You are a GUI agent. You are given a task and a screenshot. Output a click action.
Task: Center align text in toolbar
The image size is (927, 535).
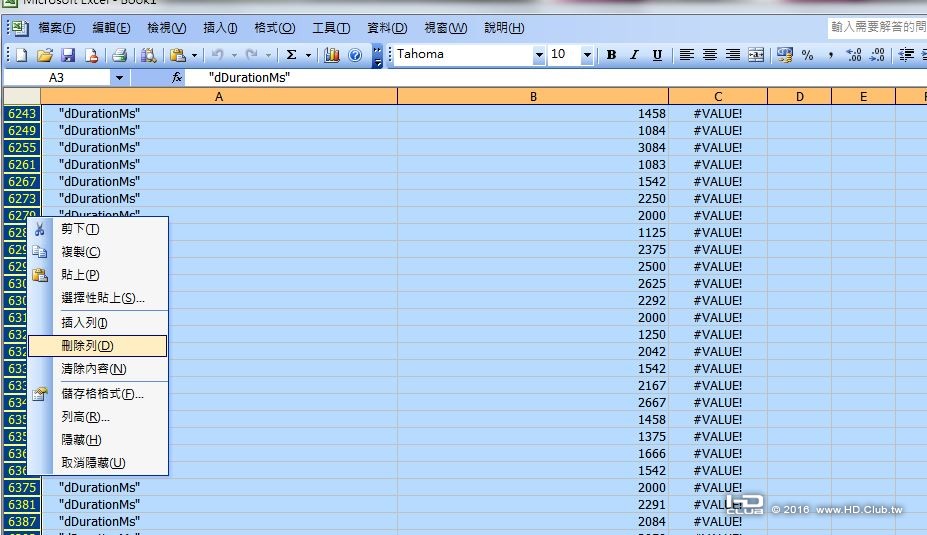pyautogui.click(x=709, y=55)
